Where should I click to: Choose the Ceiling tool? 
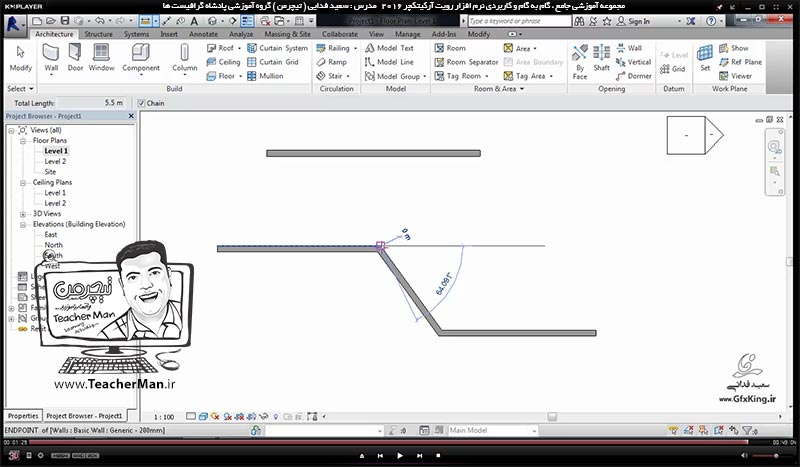click(x=223, y=62)
